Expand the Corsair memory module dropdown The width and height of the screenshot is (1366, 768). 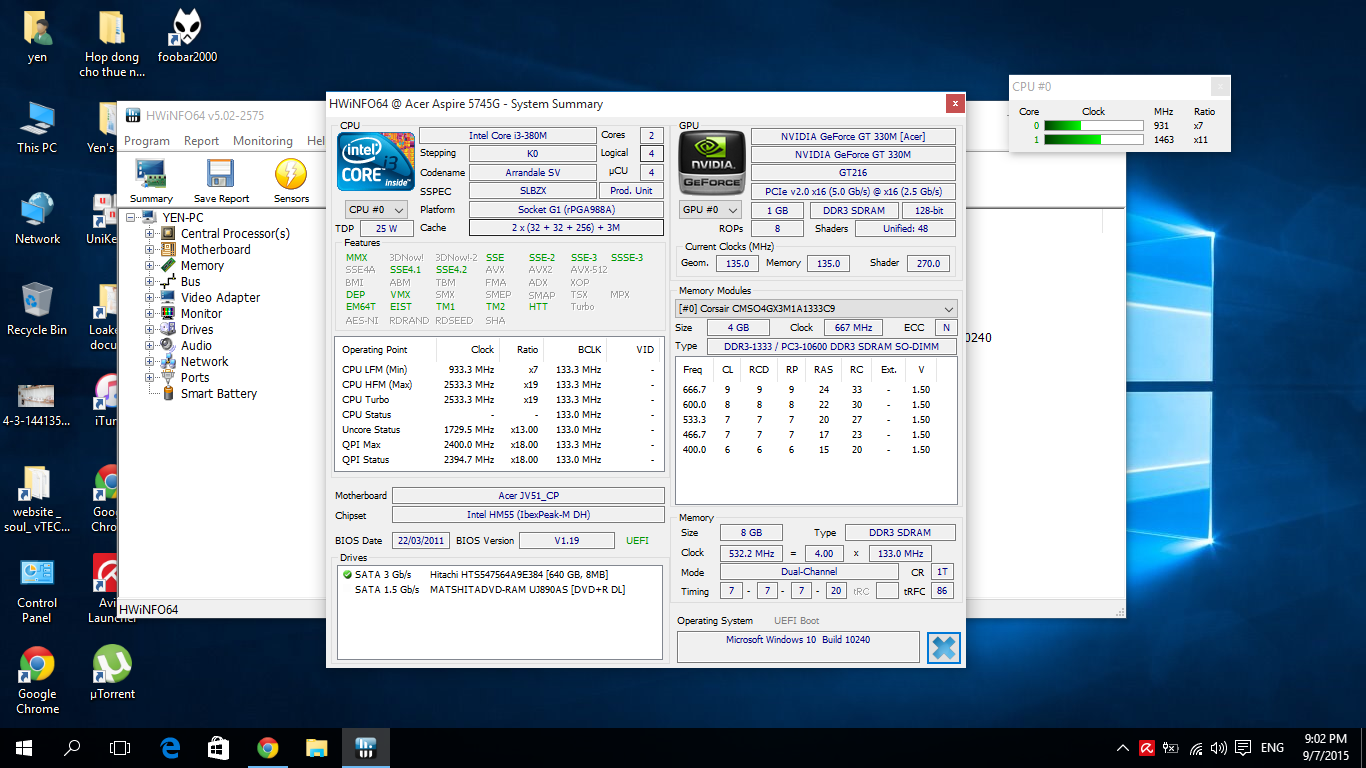(x=816, y=309)
